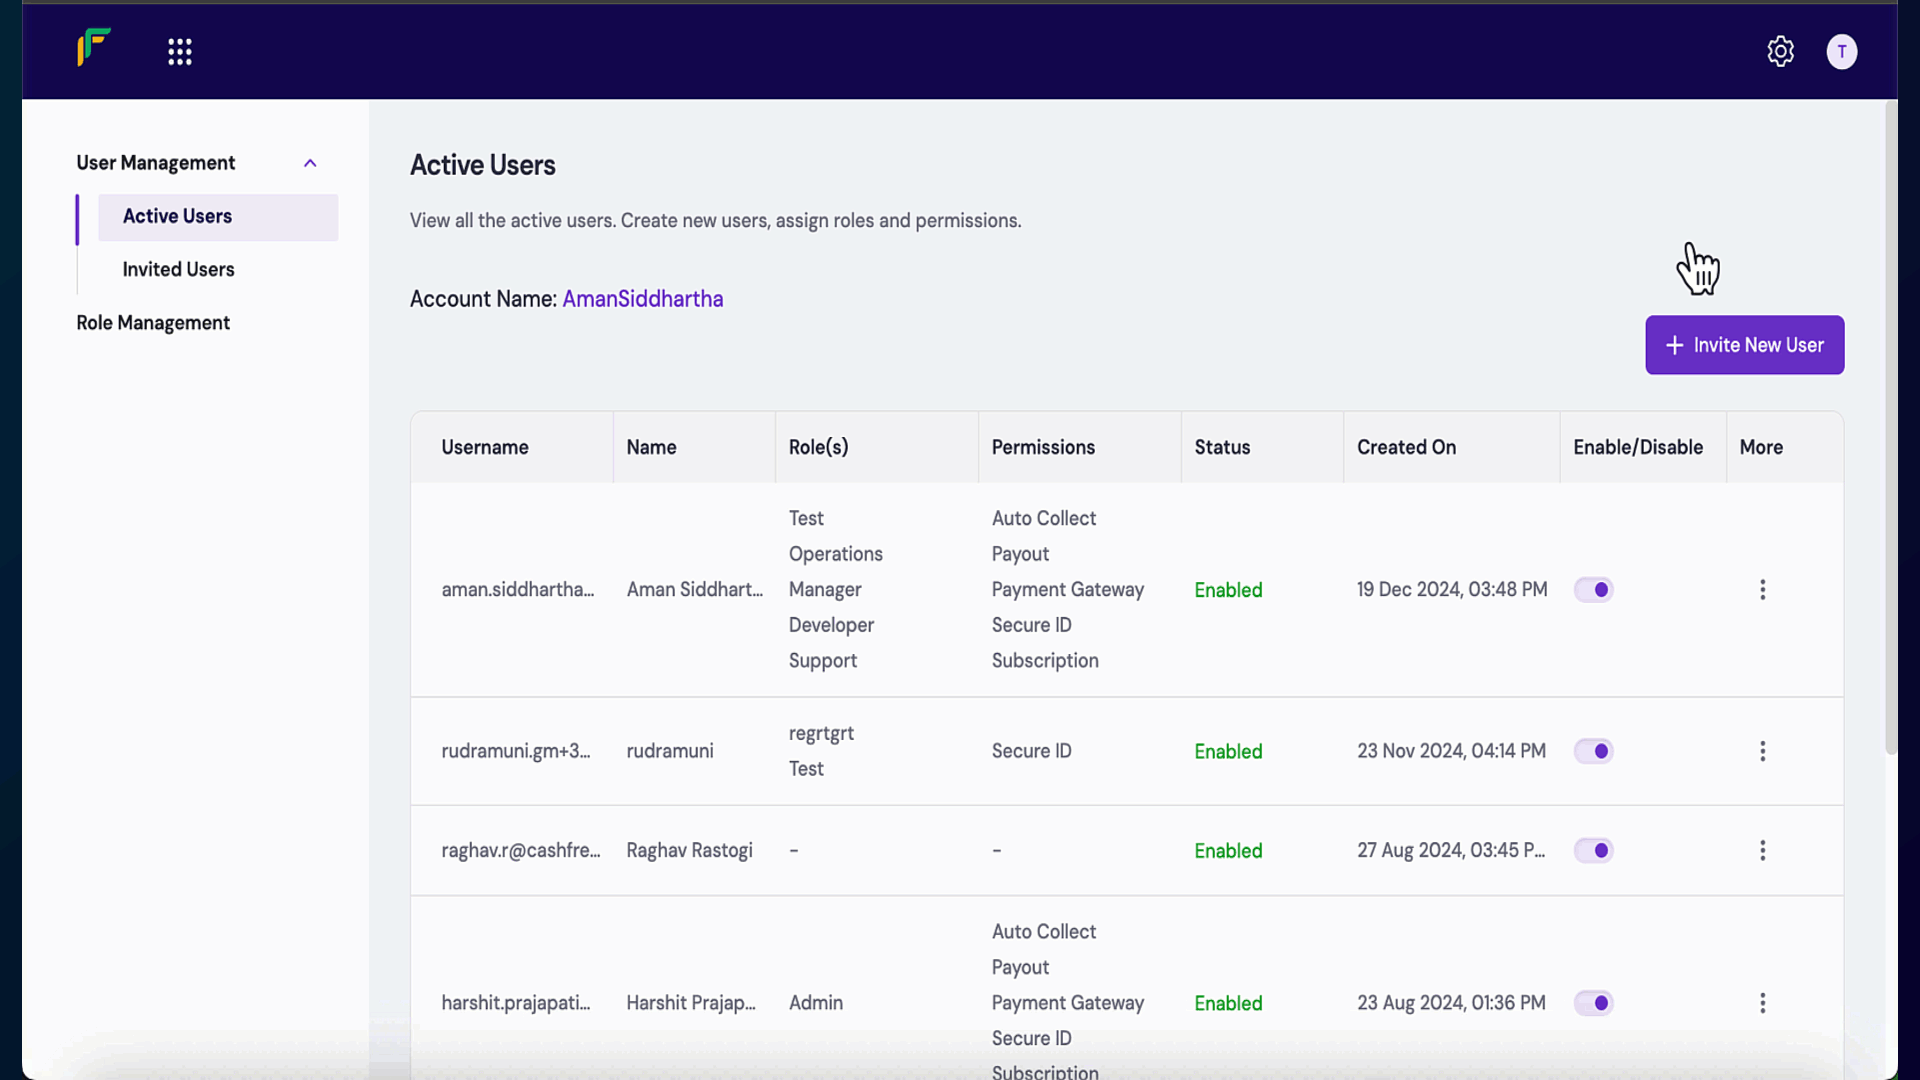Open more options for Harshit Prajapati row
Image resolution: width=1920 pixels, height=1080 pixels.
coord(1762,1003)
